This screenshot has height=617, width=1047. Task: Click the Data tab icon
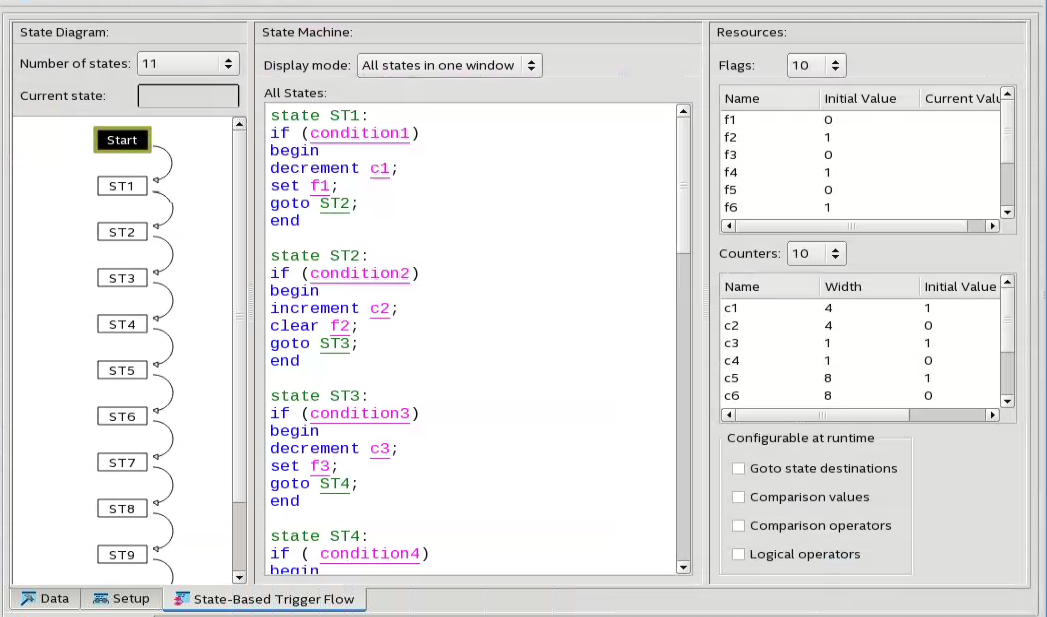click(x=27, y=599)
